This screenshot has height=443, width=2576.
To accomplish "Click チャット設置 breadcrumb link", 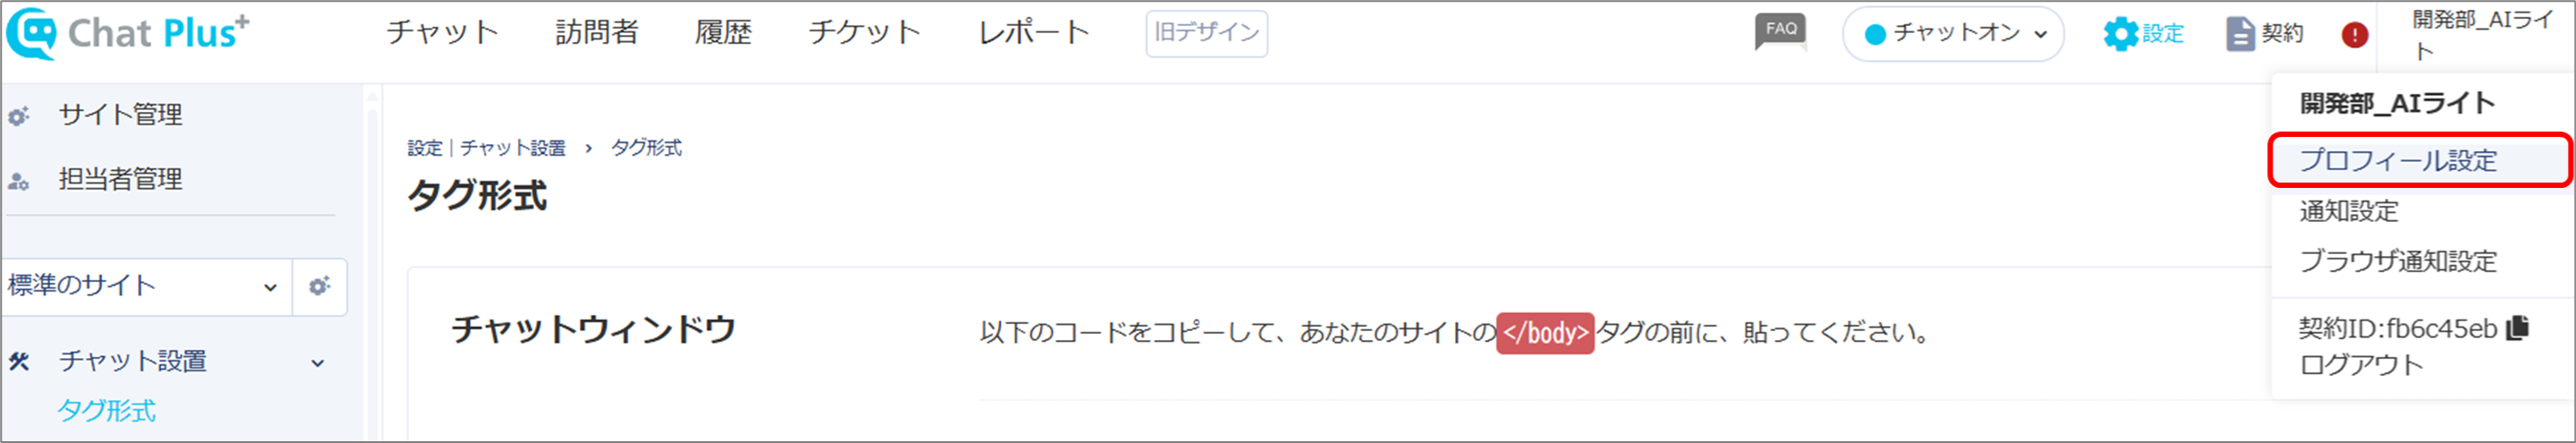I will point(513,148).
